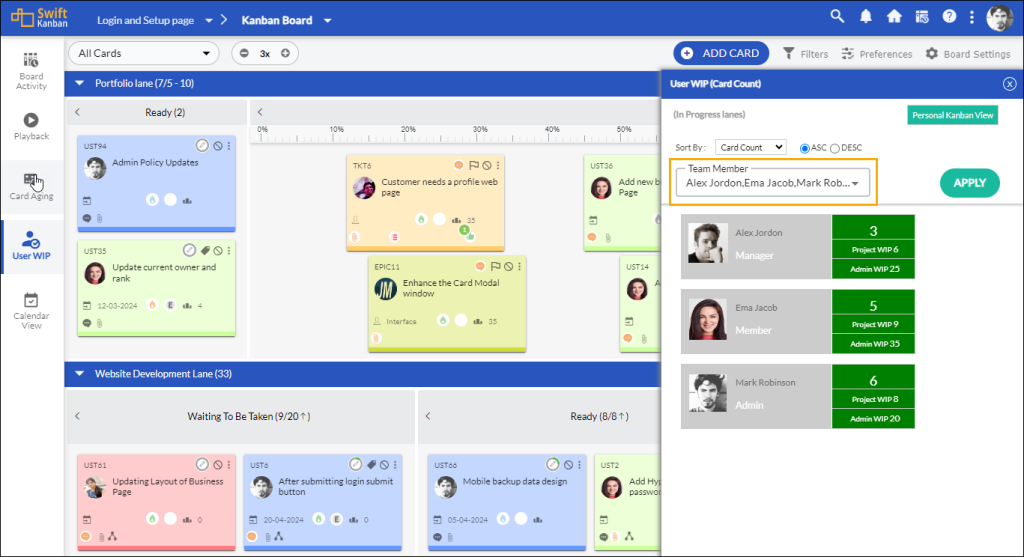Viewport: 1024px width, 557px height.
Task: Click Ema Jacob's card count 5
Action: click(873, 306)
